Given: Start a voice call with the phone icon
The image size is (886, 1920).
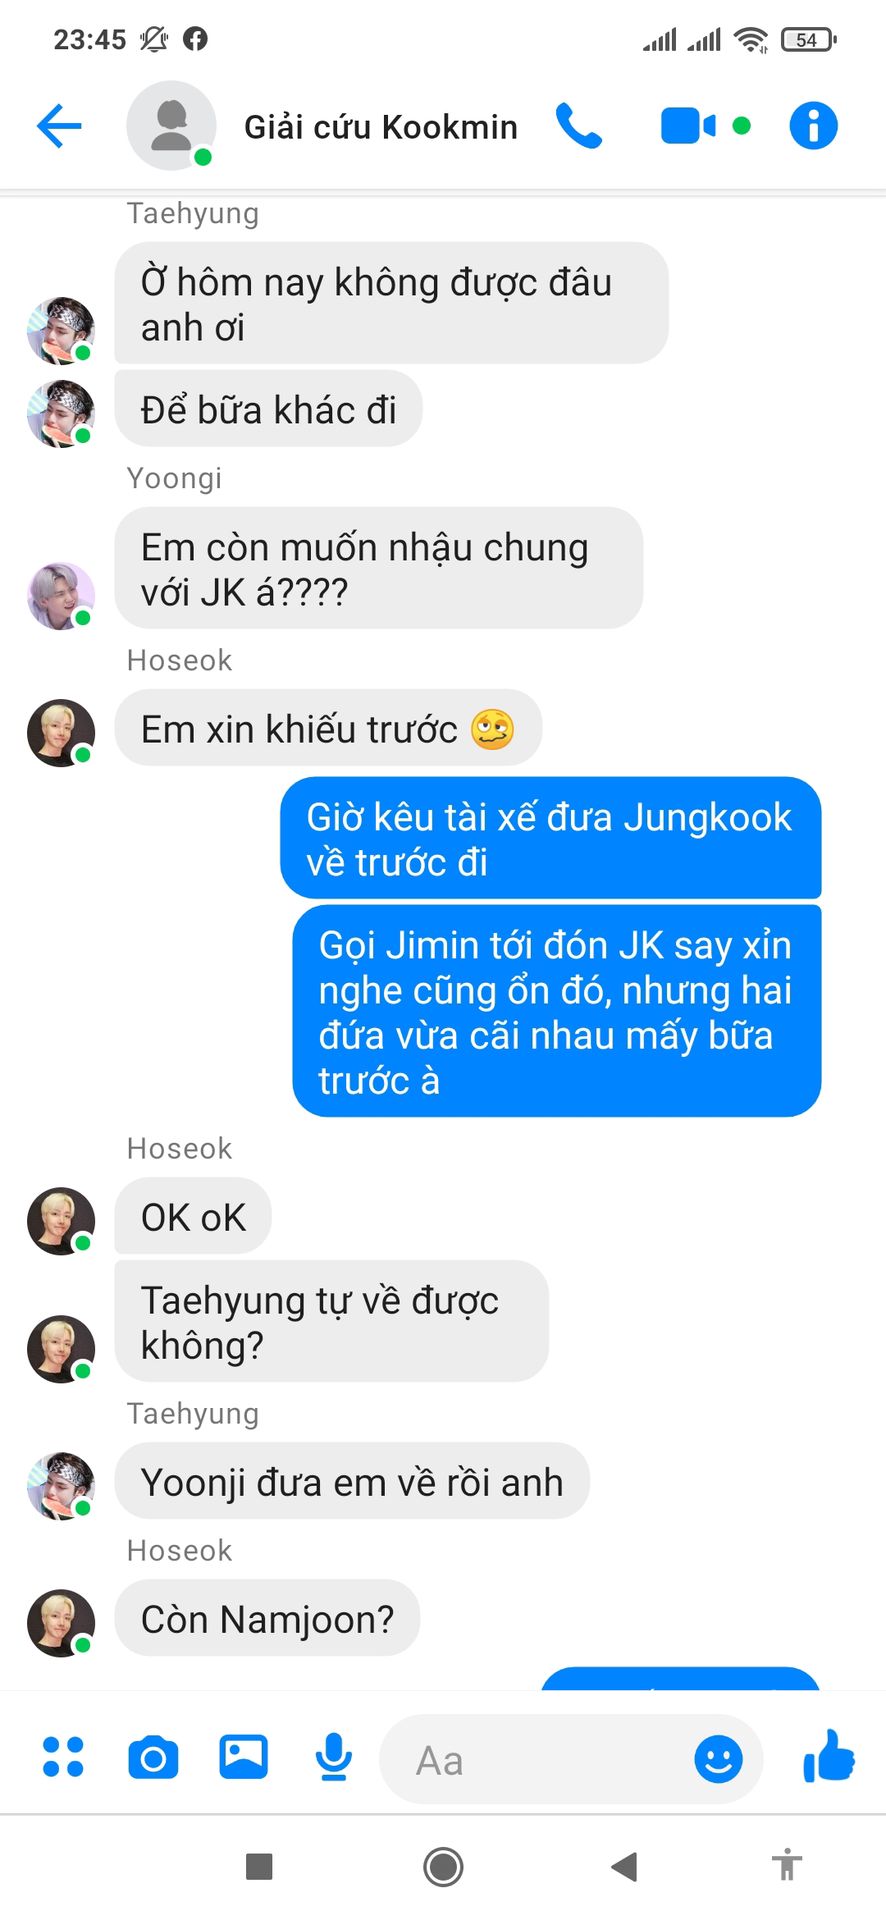Looking at the screenshot, I should [x=579, y=126].
